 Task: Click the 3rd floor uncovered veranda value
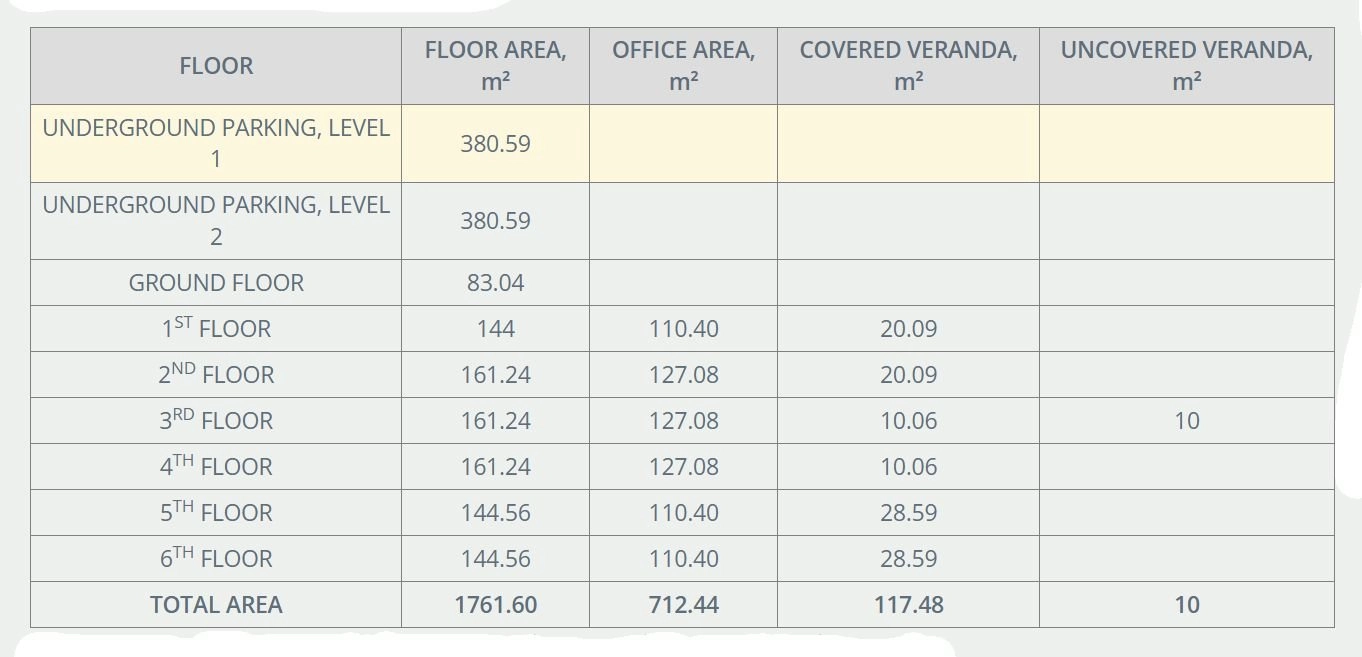(1186, 421)
